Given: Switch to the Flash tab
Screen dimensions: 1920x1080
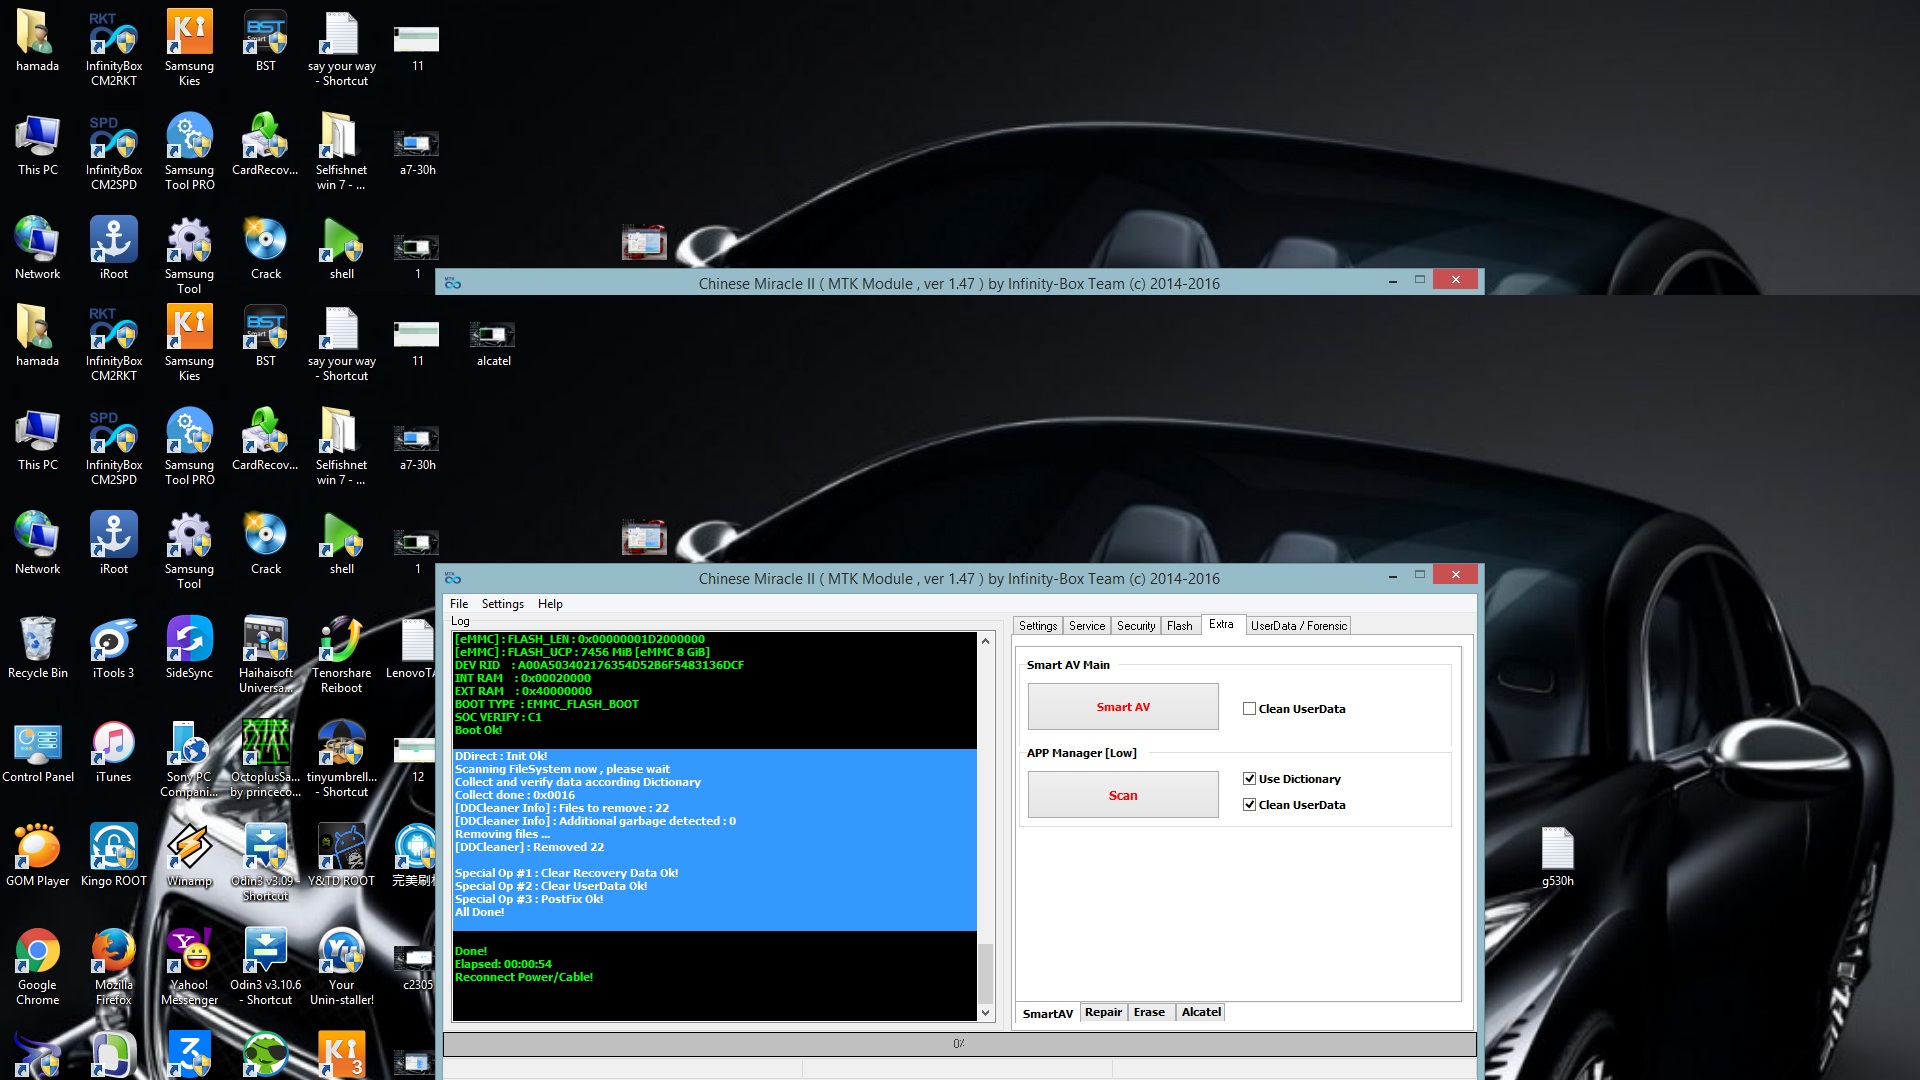Looking at the screenshot, I should [1180, 626].
